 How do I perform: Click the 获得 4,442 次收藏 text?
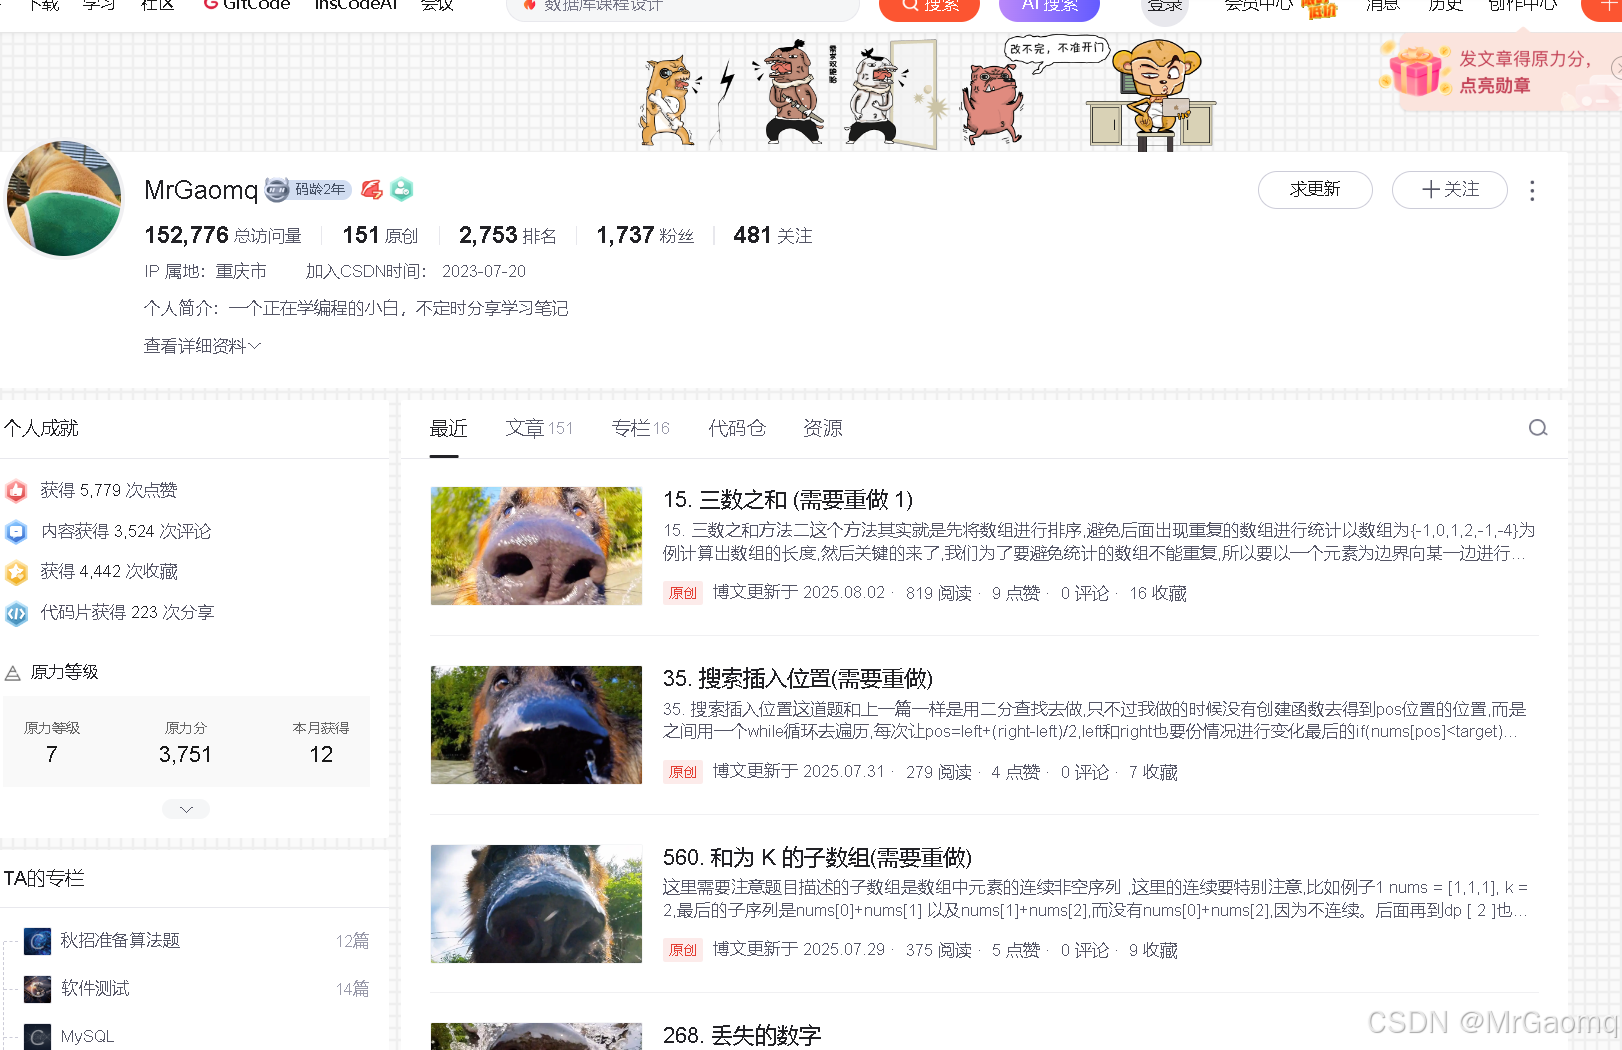click(109, 572)
